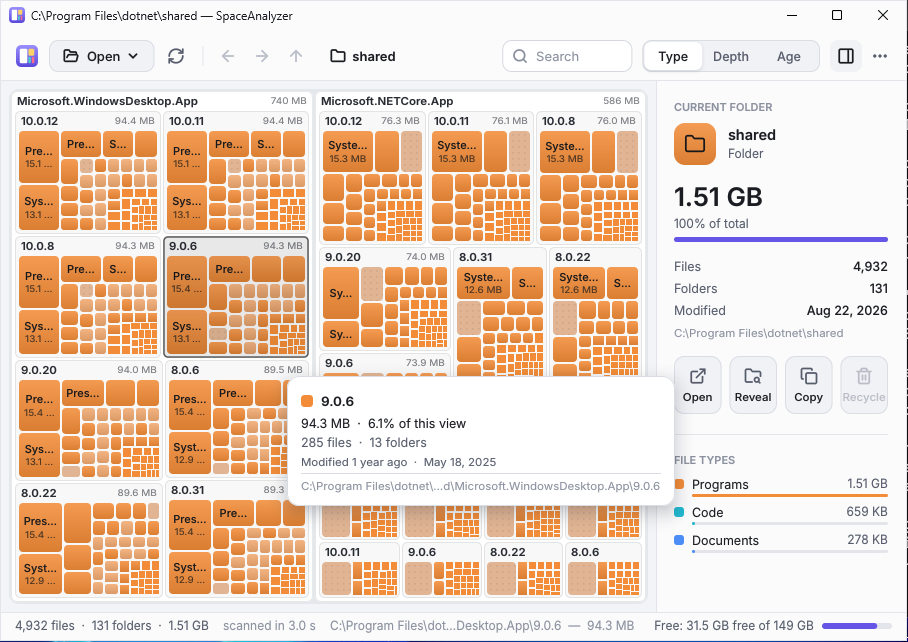The width and height of the screenshot is (908, 642).
Task: Click the large shared folder icon
Action: click(x=695, y=144)
